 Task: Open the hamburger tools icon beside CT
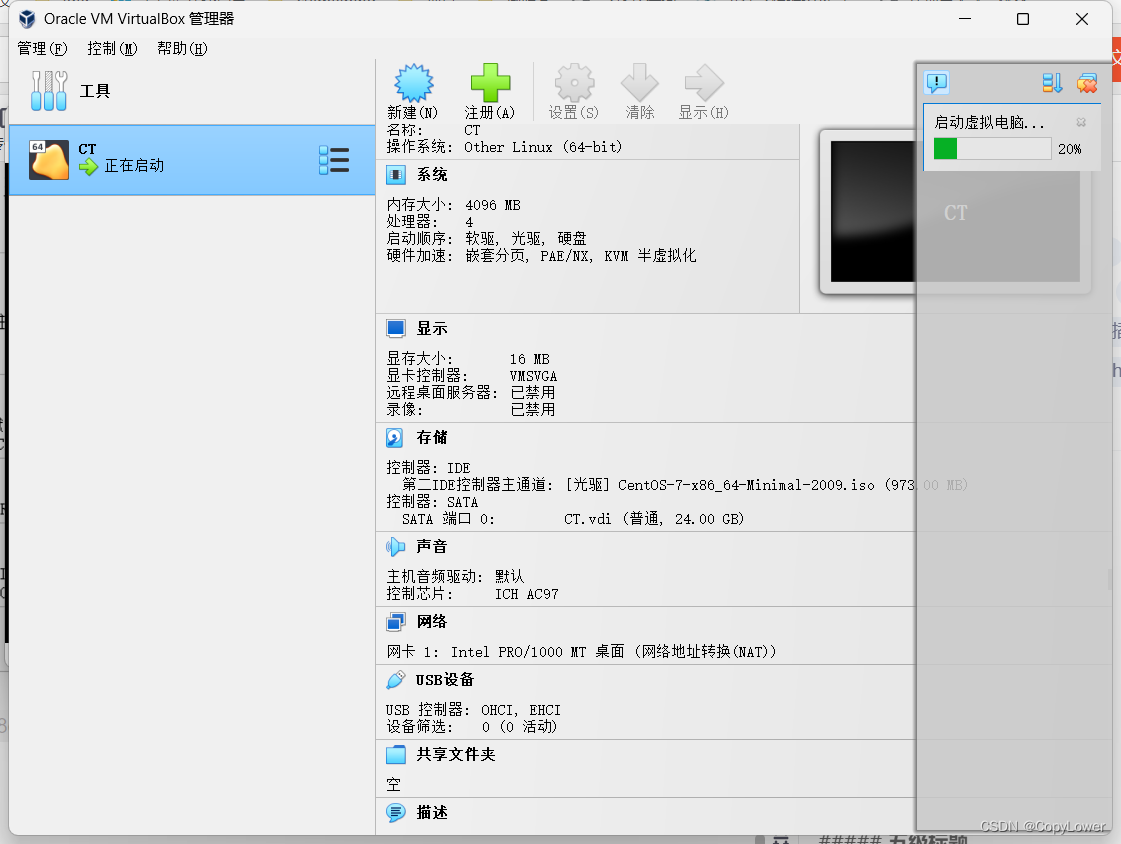click(333, 158)
